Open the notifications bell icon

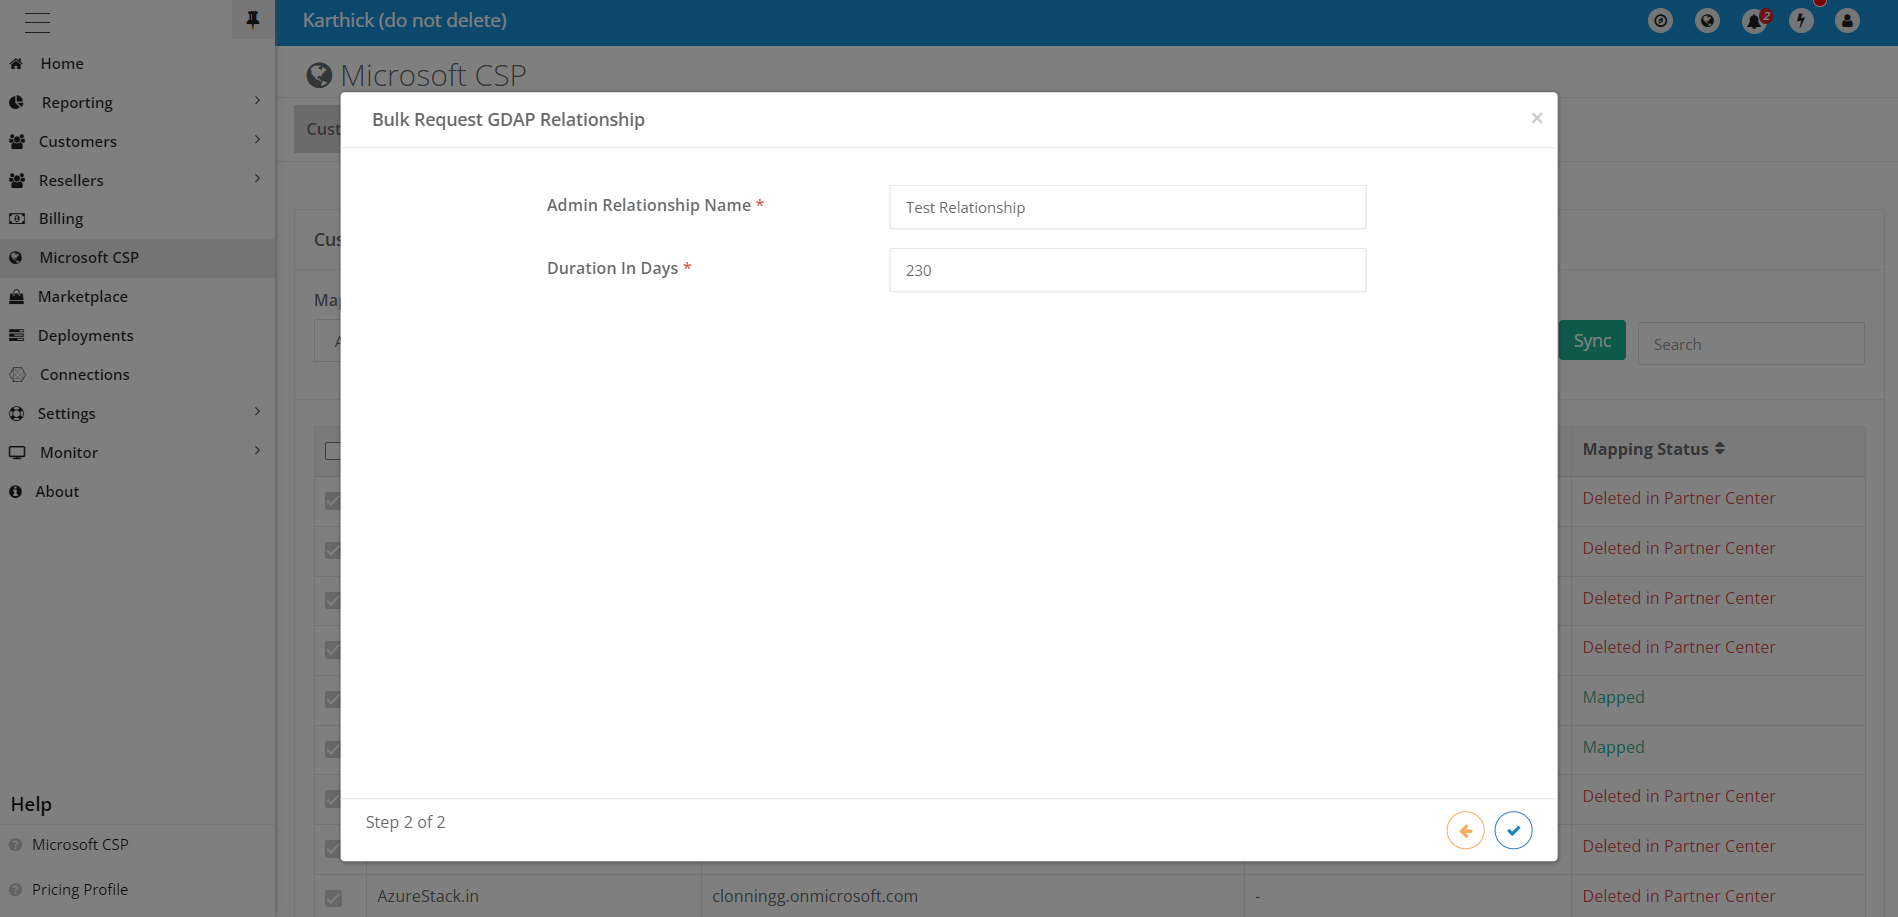point(1754,21)
